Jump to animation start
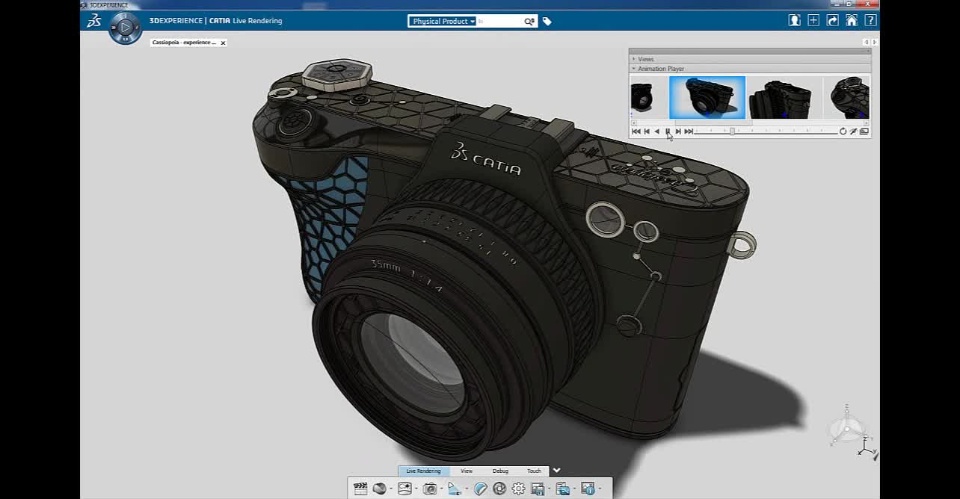 pos(636,131)
